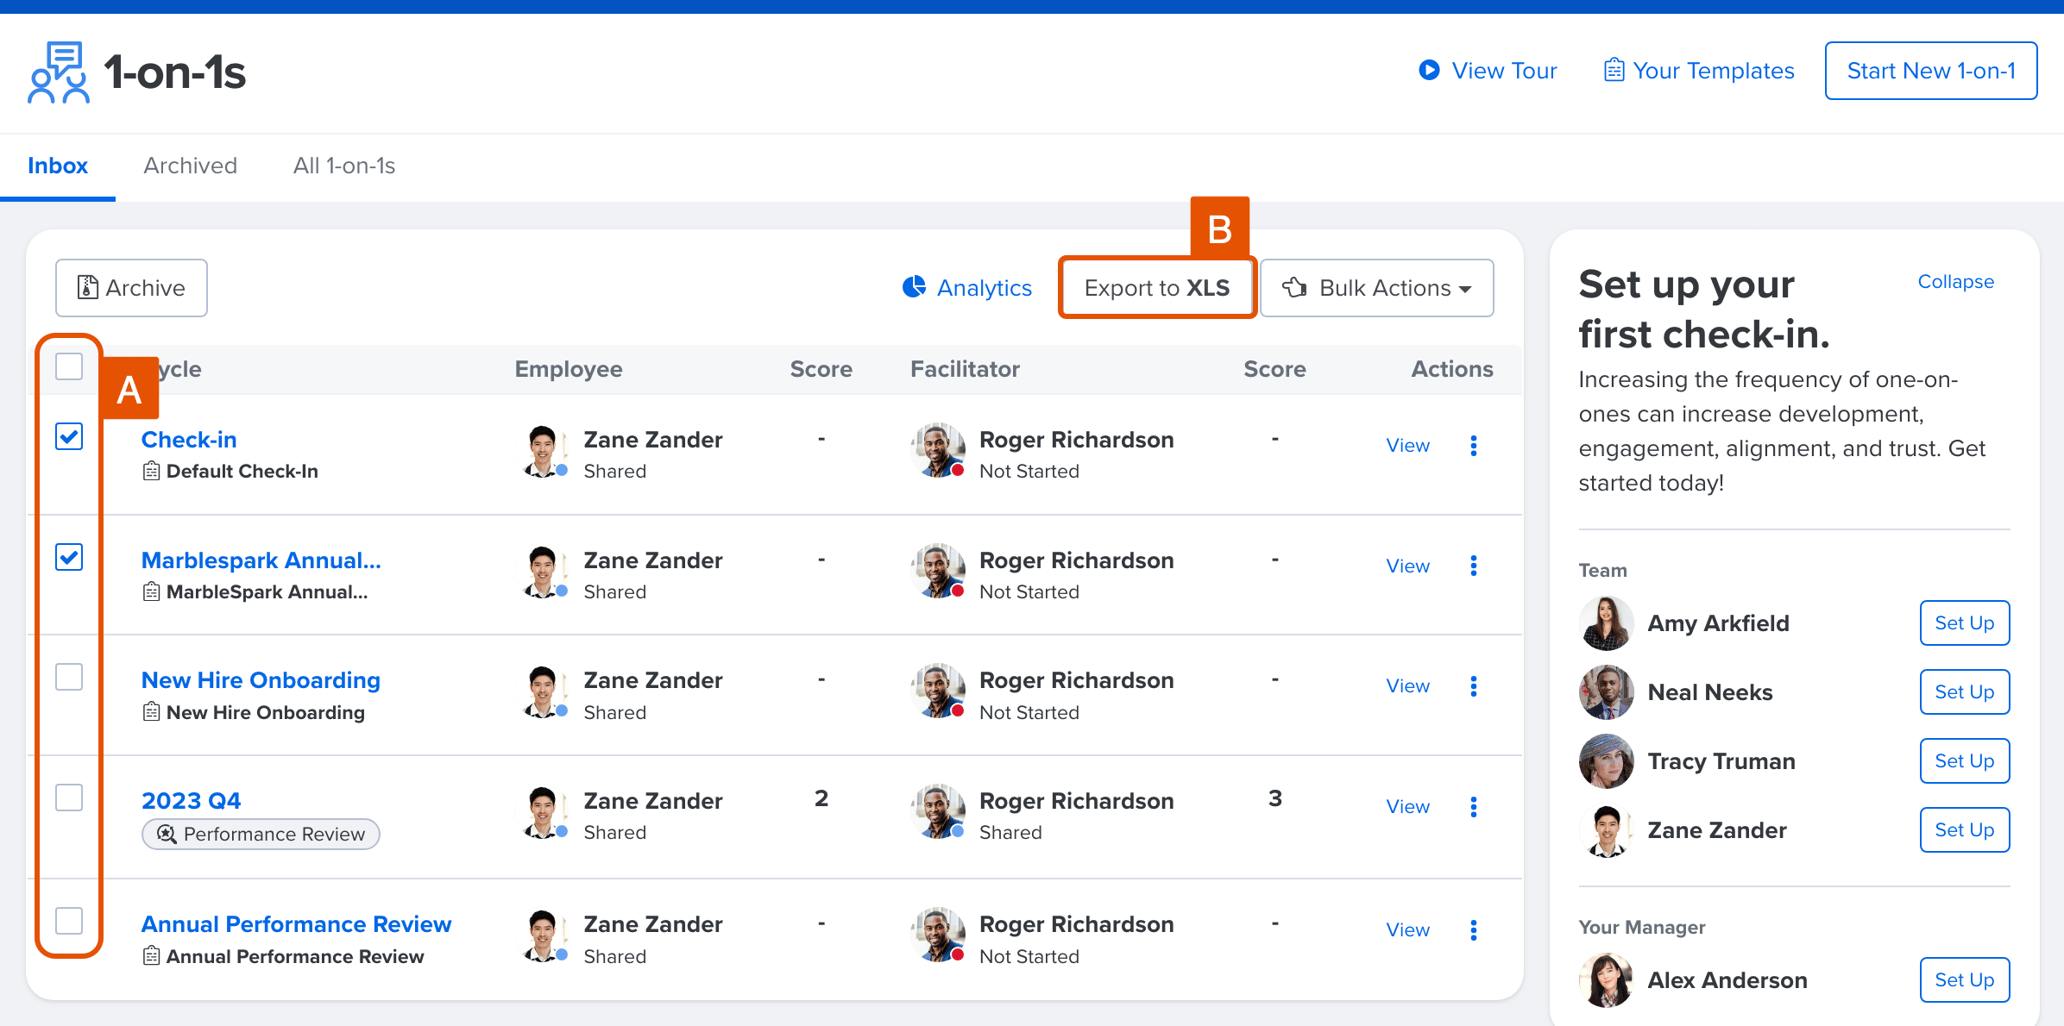
Task: Open the Check-in row three-dot menu
Action: (x=1473, y=446)
